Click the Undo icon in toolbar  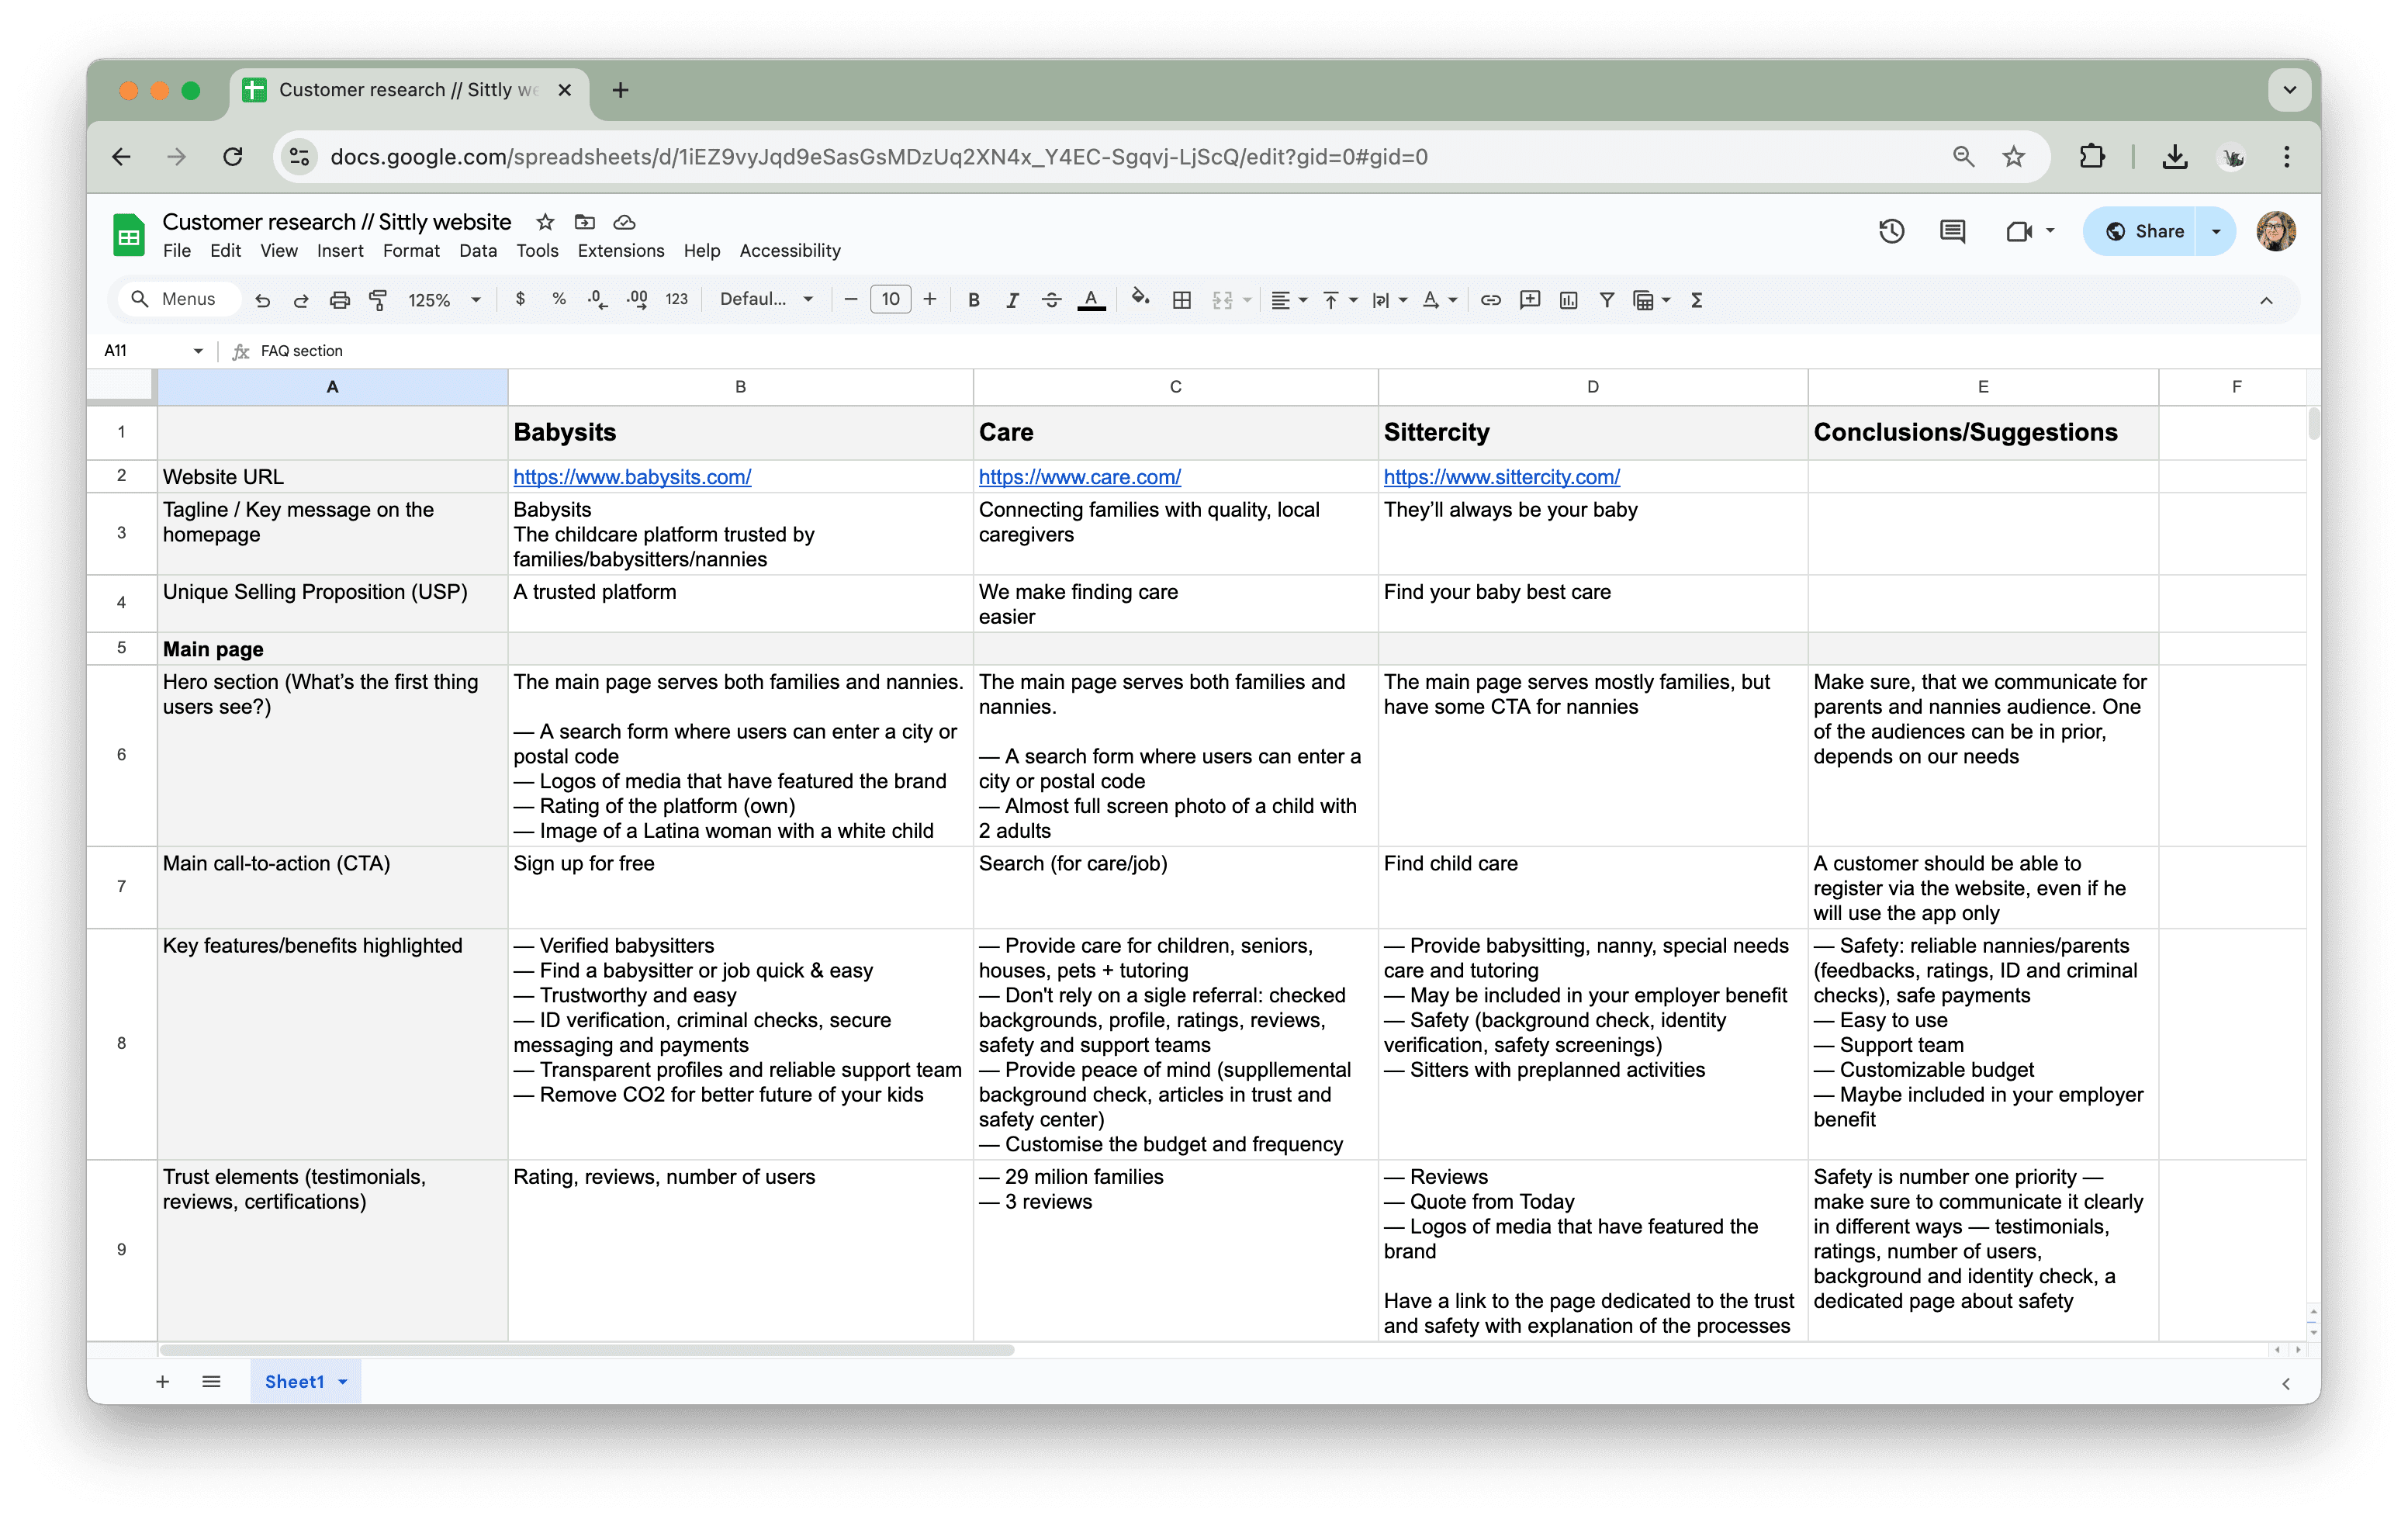coord(262,300)
